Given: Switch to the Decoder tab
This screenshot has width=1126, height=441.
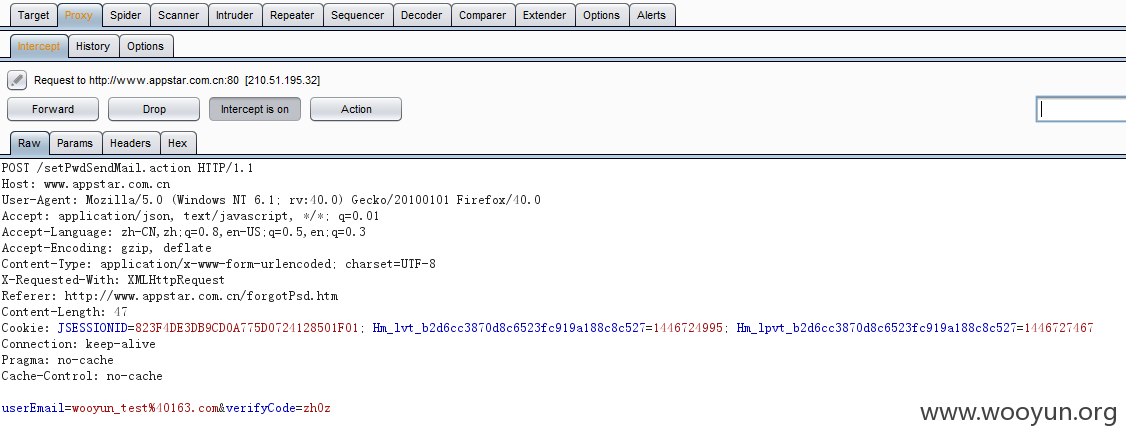Looking at the screenshot, I should [422, 15].
